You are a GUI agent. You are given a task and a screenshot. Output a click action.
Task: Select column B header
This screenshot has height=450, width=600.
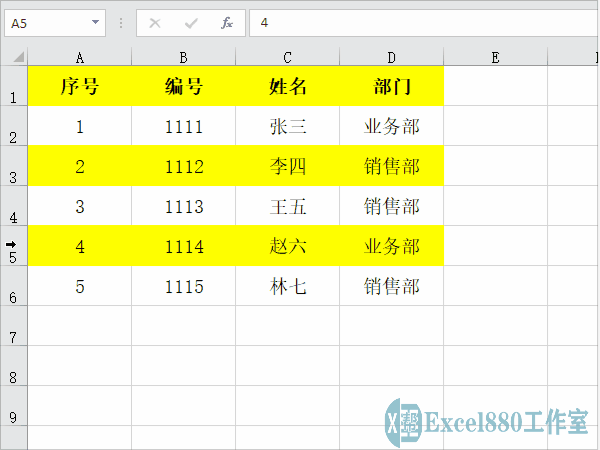184,57
